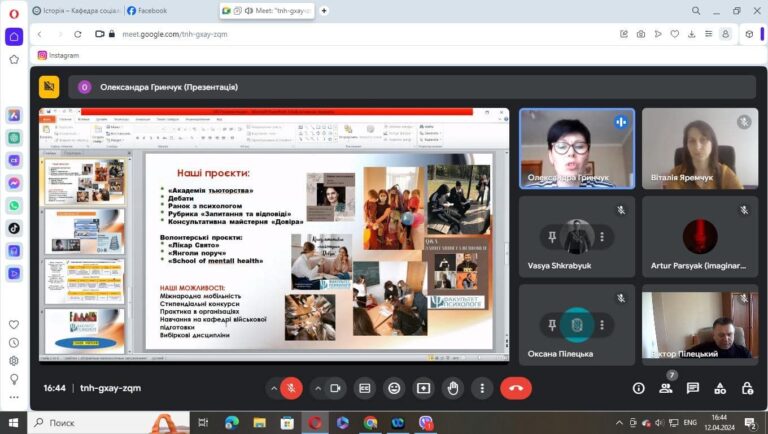Open the in-call chat panel
Image resolution: width=768 pixels, height=434 pixels.
[x=693, y=388]
